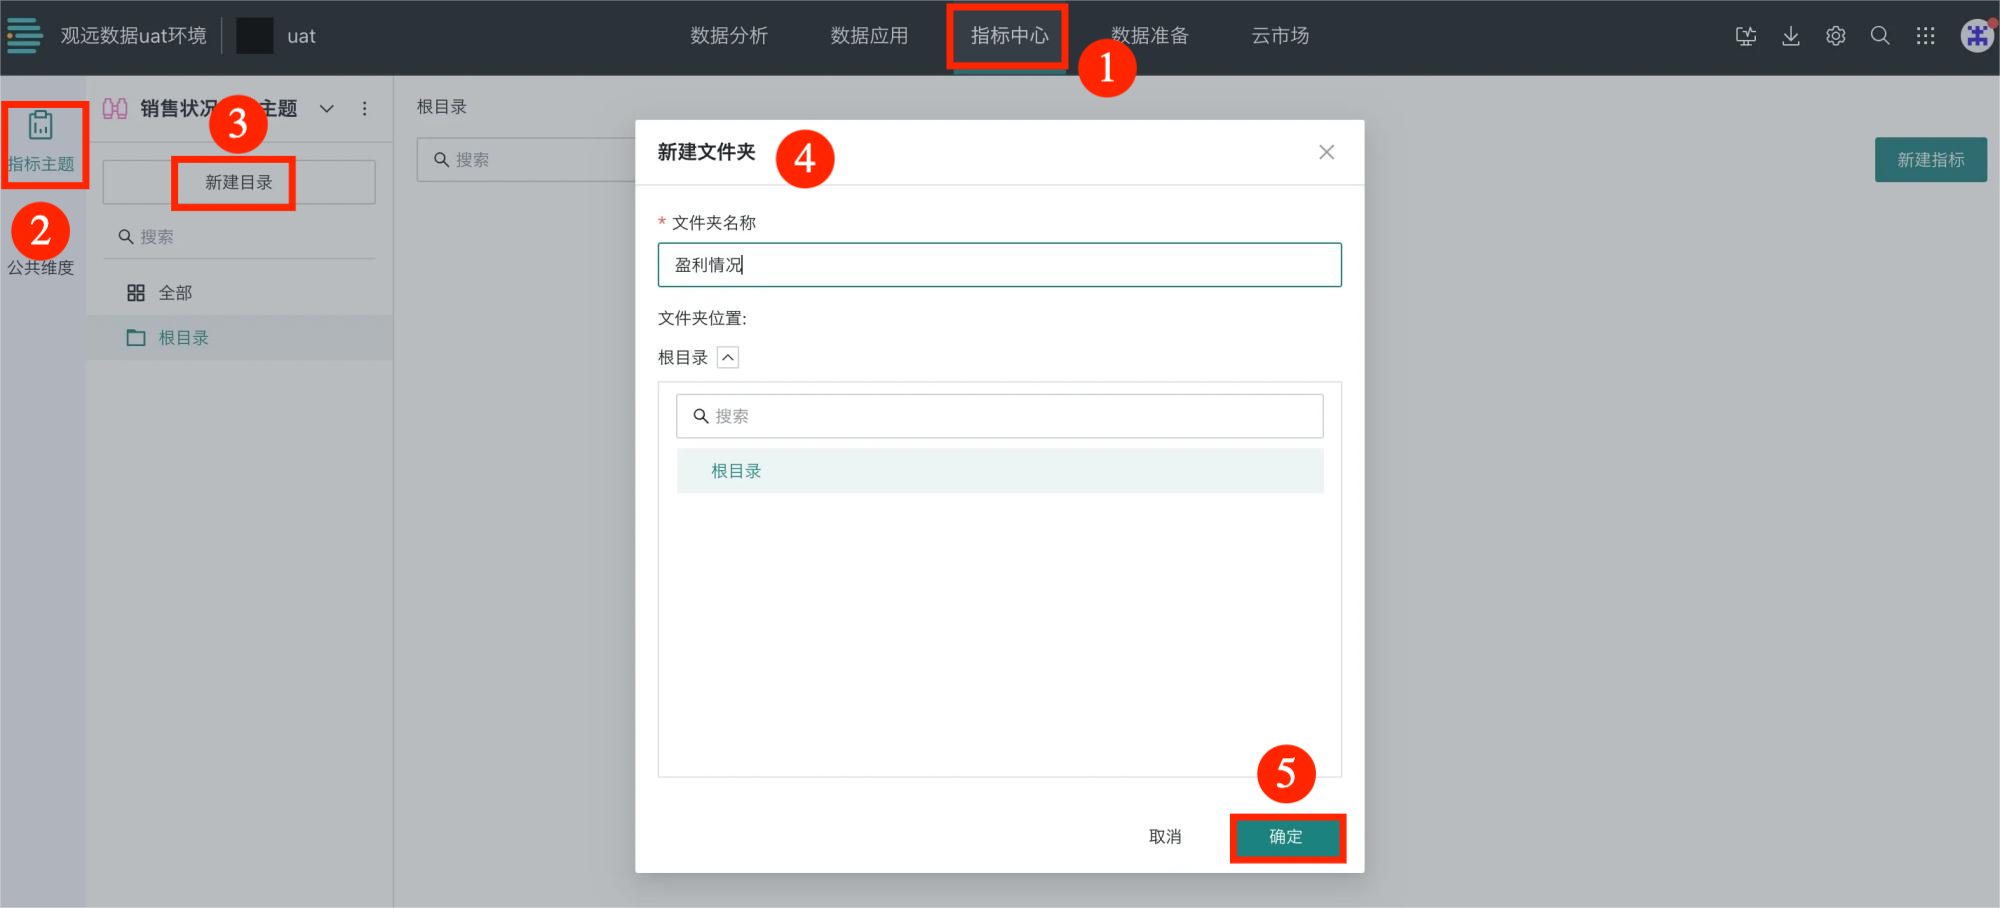Open the monitor screen icon in header

click(x=1746, y=36)
